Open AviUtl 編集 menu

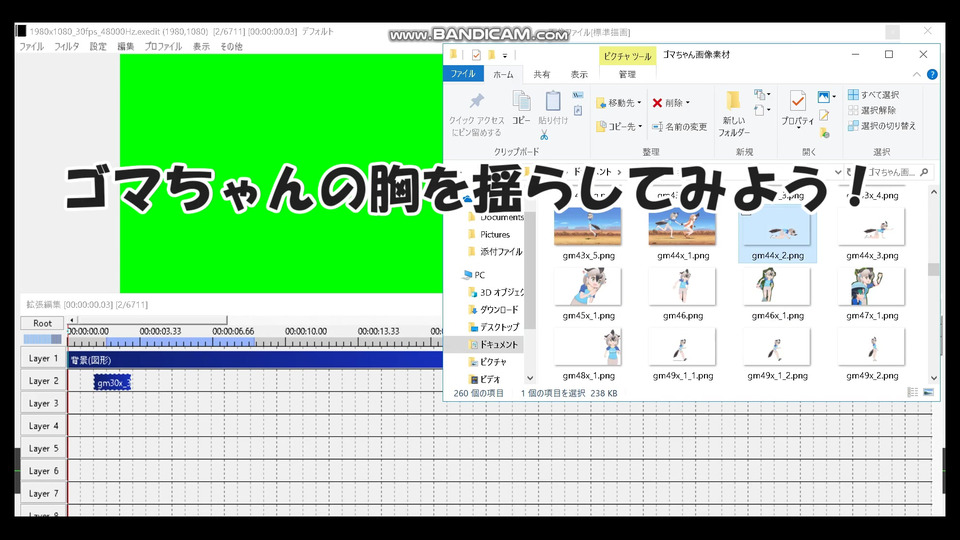point(126,47)
